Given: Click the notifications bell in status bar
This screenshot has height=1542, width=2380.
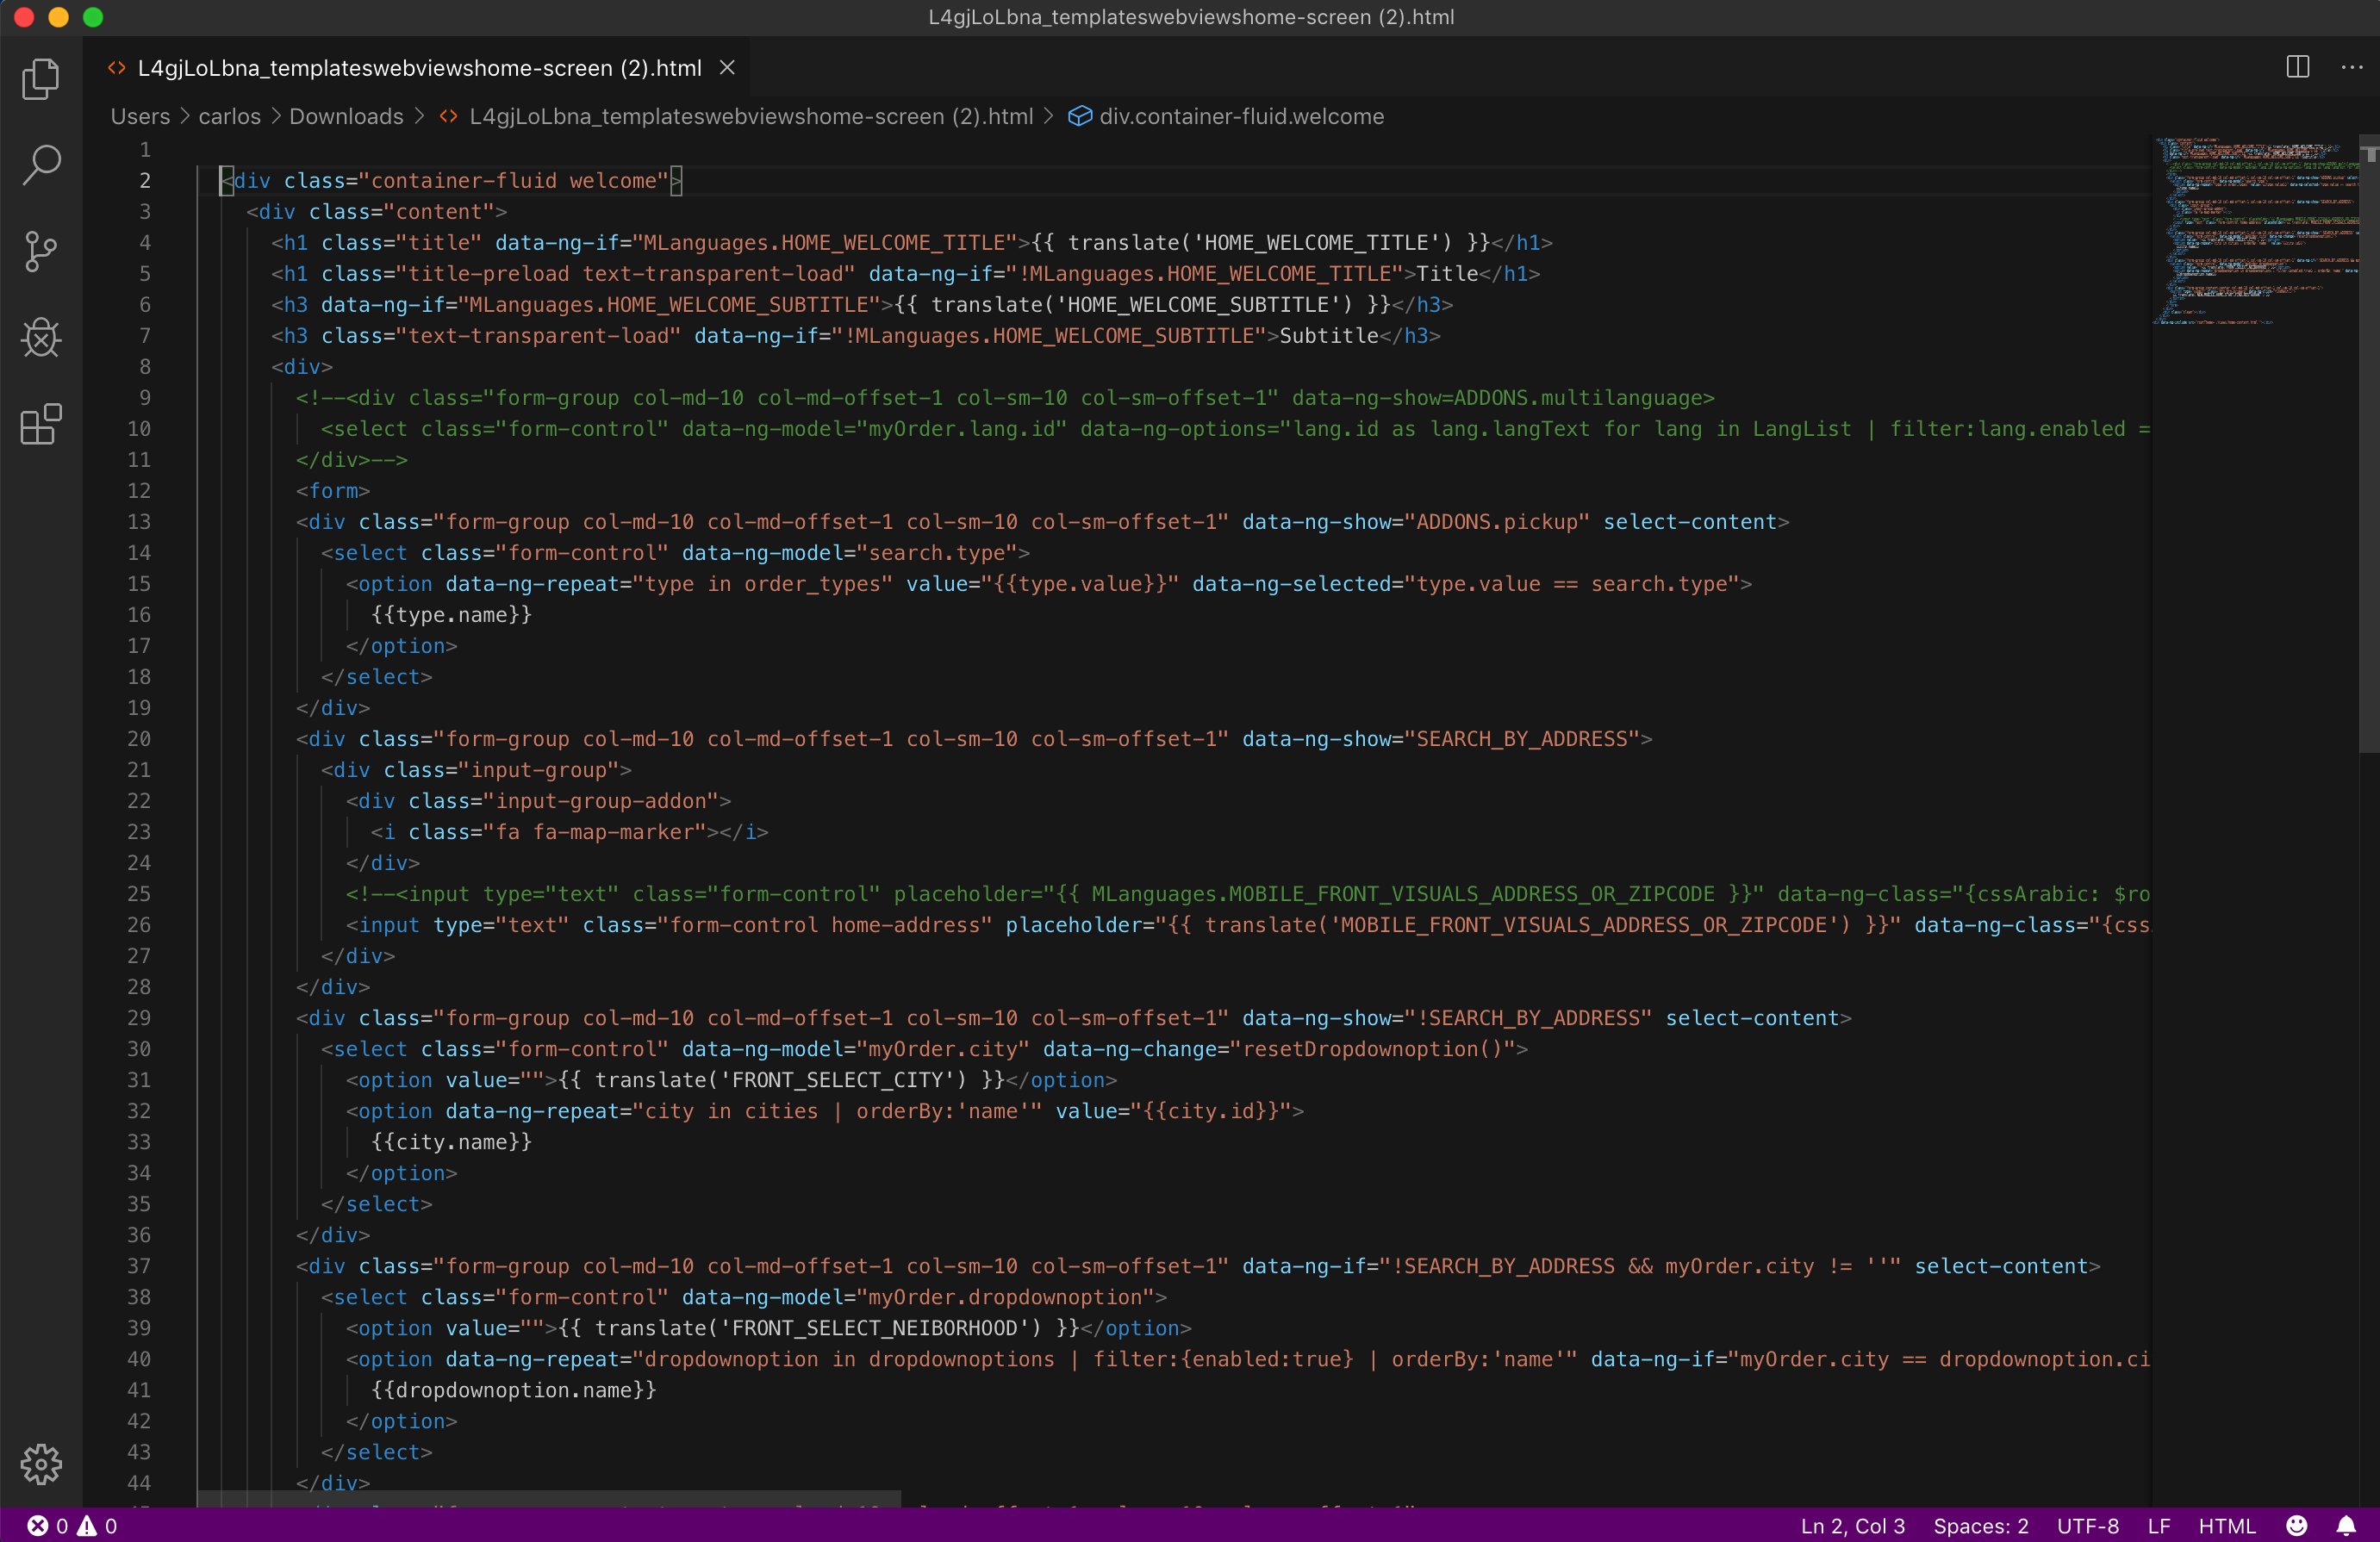Looking at the screenshot, I should tap(2345, 1525).
